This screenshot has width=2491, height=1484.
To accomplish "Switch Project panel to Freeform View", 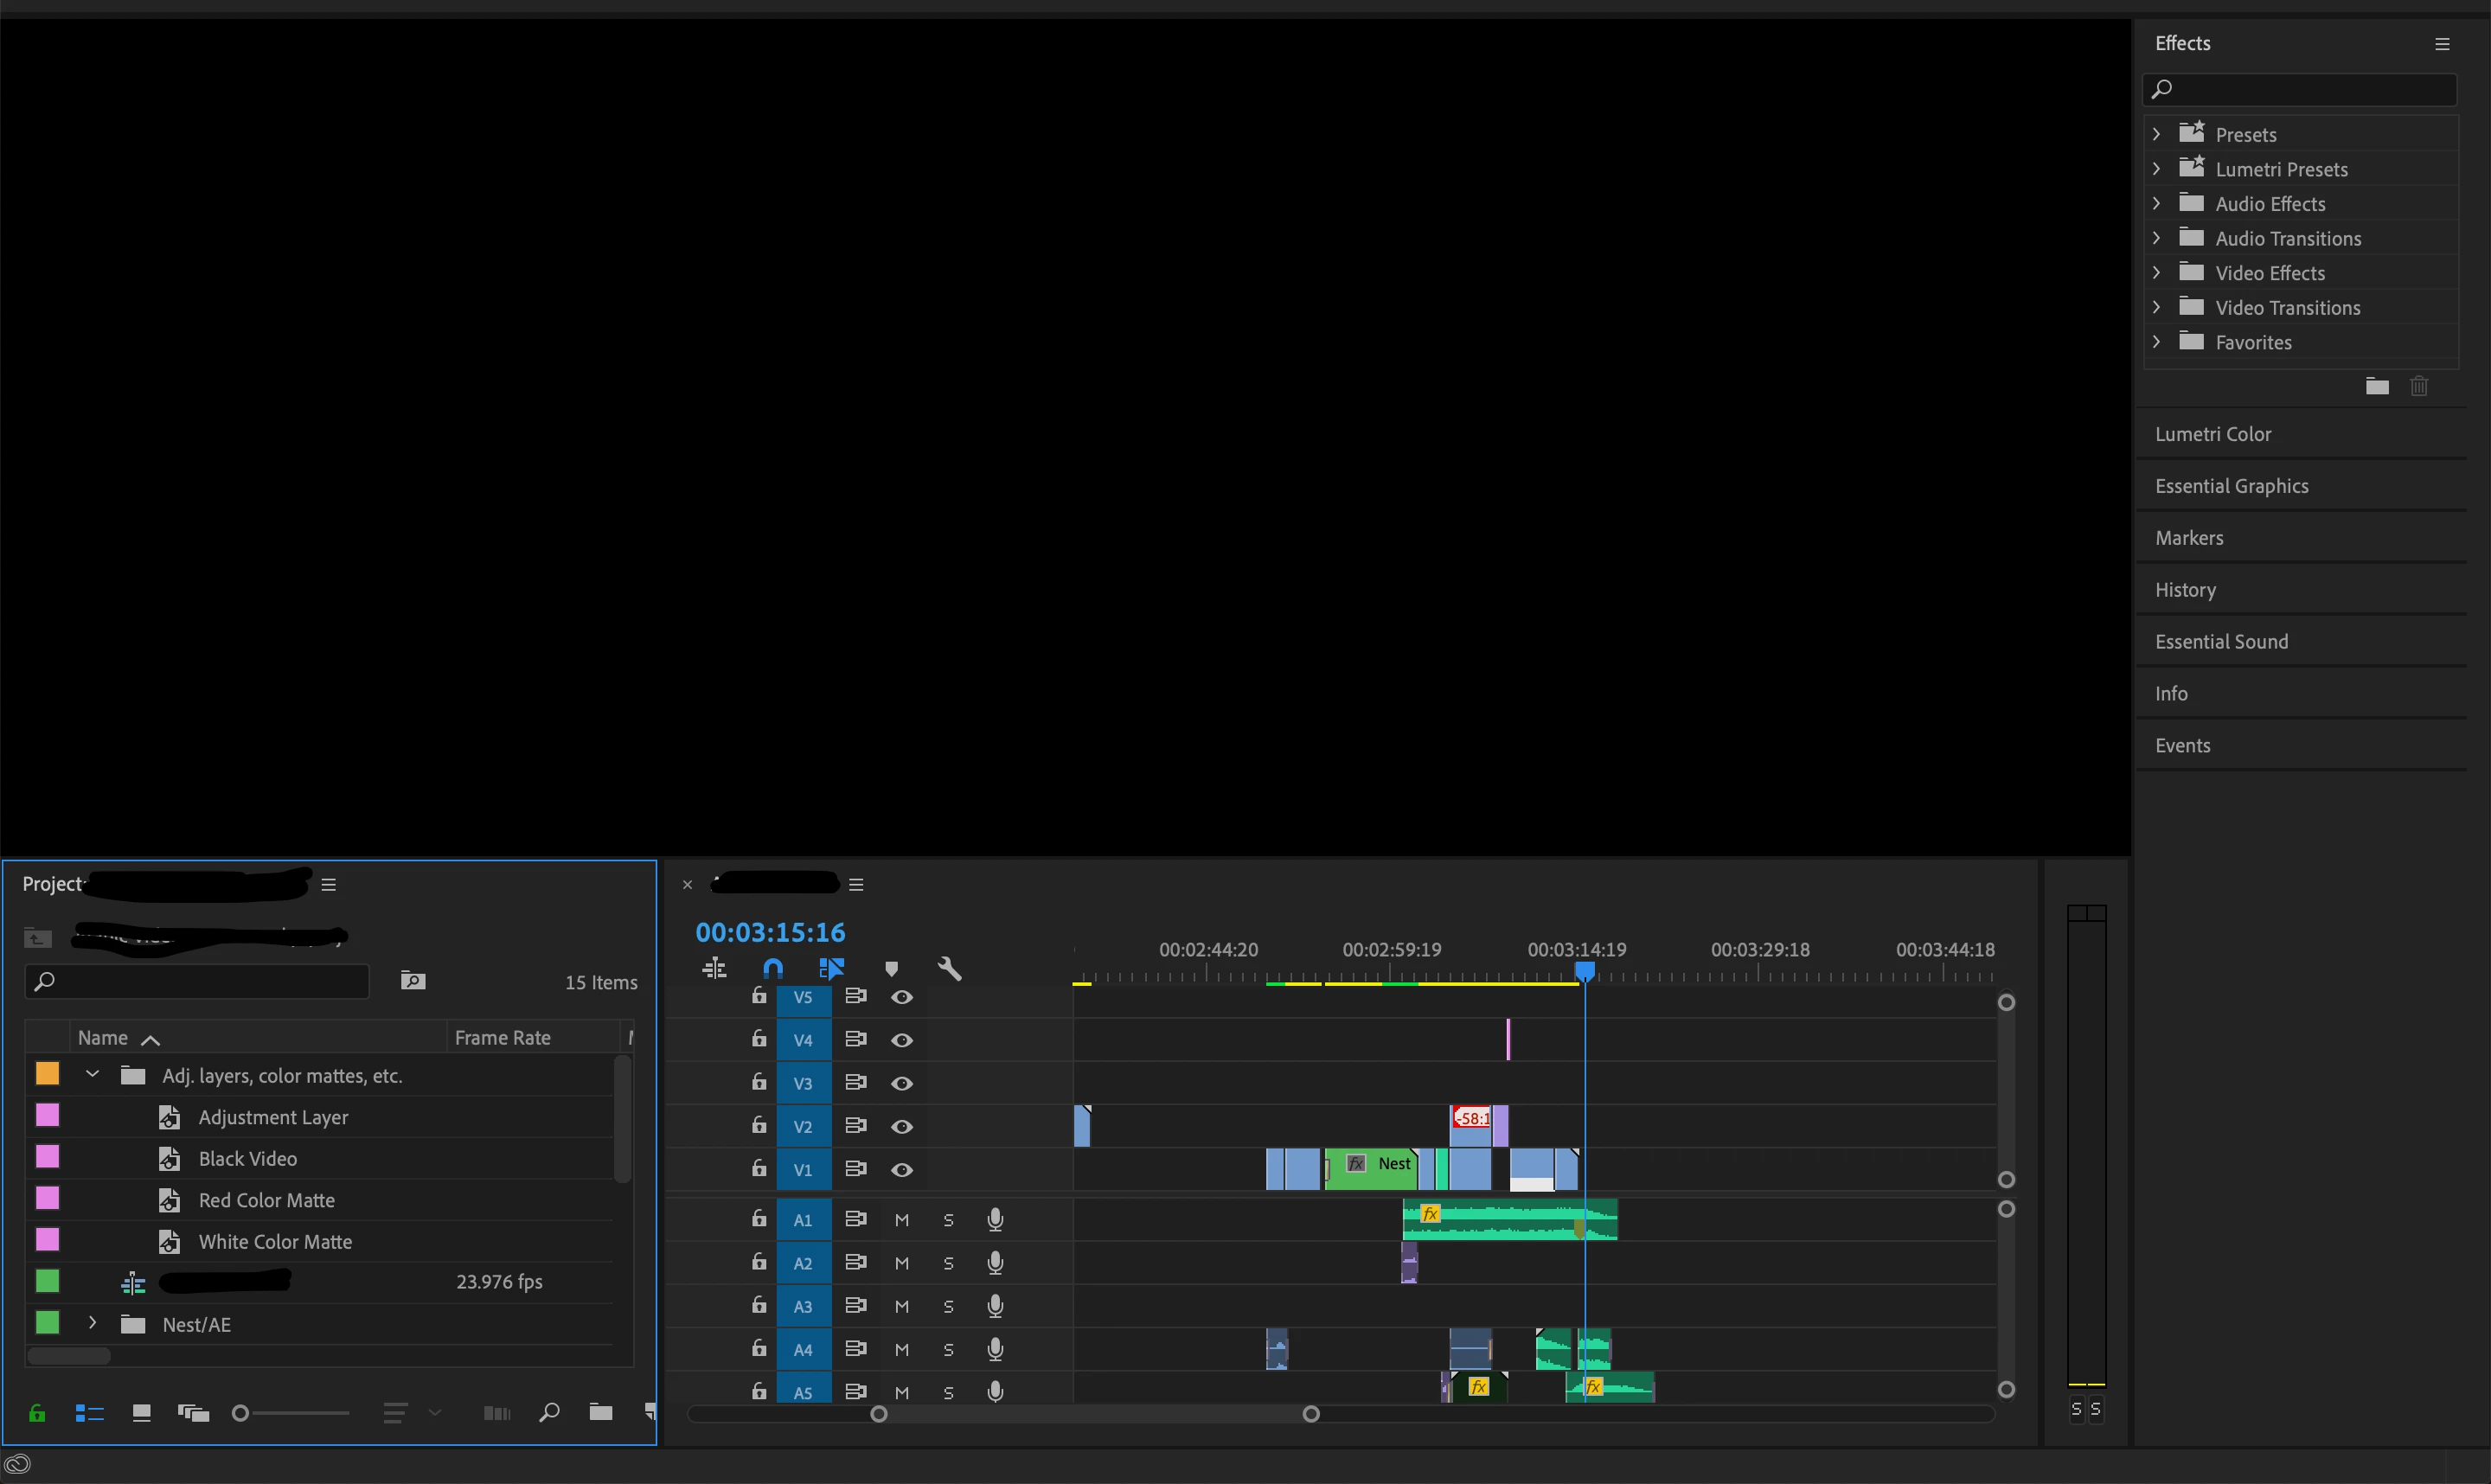I will 193,1412.
